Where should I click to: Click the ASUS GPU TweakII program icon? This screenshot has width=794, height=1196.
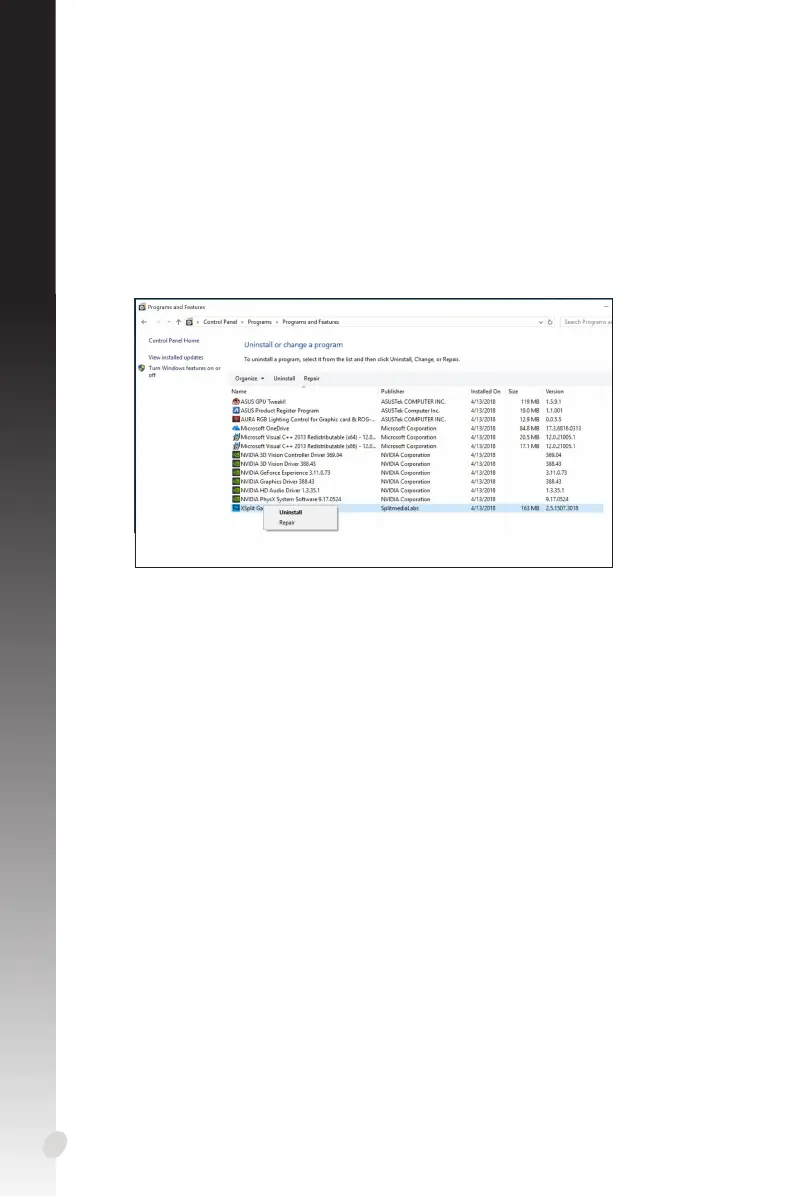236,401
